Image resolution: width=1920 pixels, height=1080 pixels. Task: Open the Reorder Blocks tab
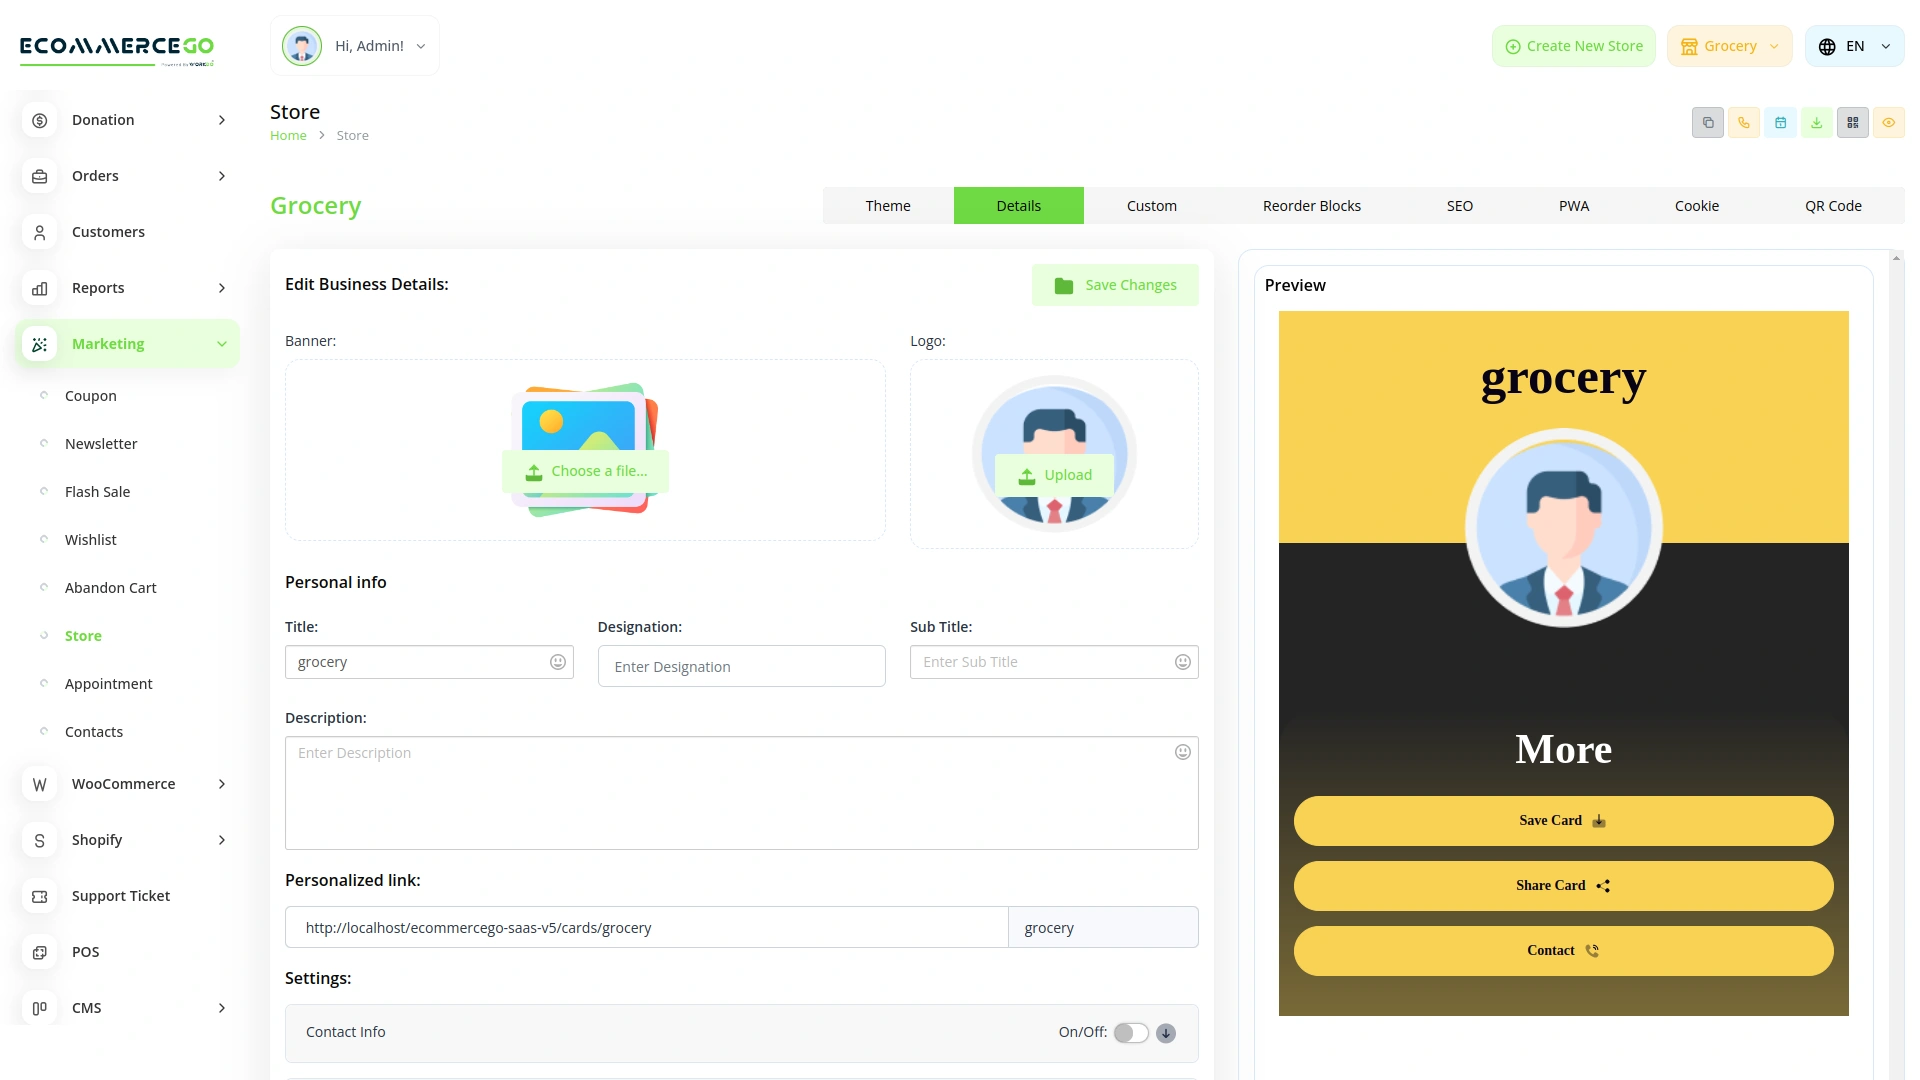pyautogui.click(x=1311, y=205)
